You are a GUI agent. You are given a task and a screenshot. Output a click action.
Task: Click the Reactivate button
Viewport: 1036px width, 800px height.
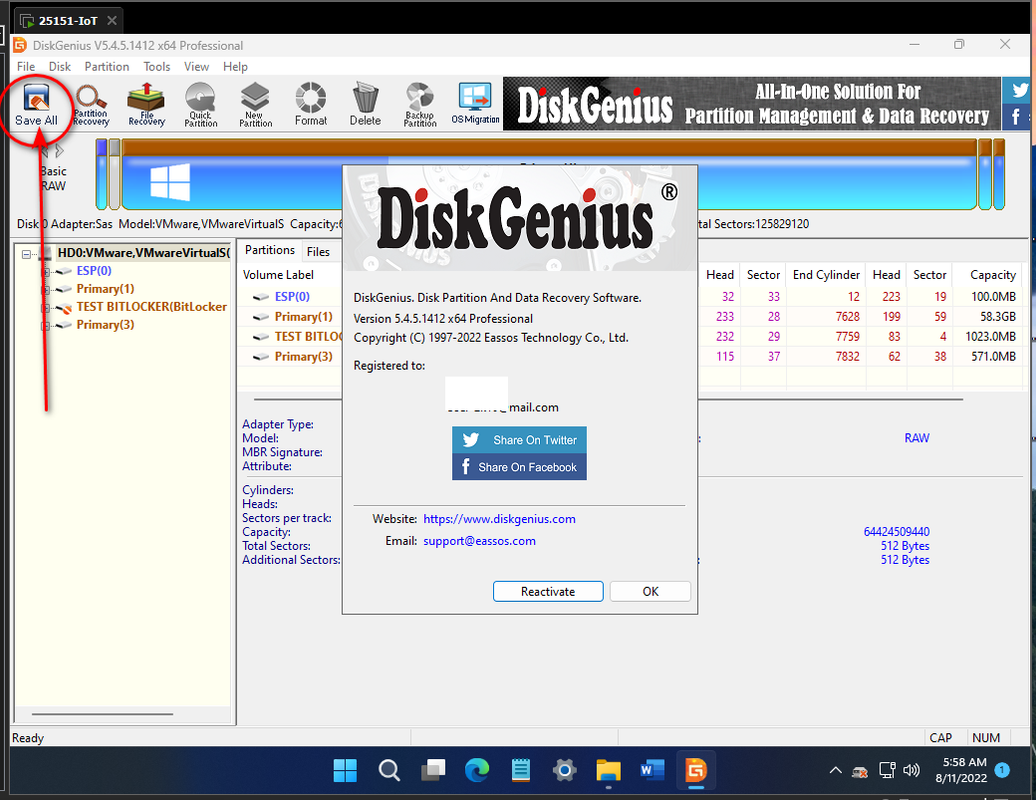click(548, 591)
